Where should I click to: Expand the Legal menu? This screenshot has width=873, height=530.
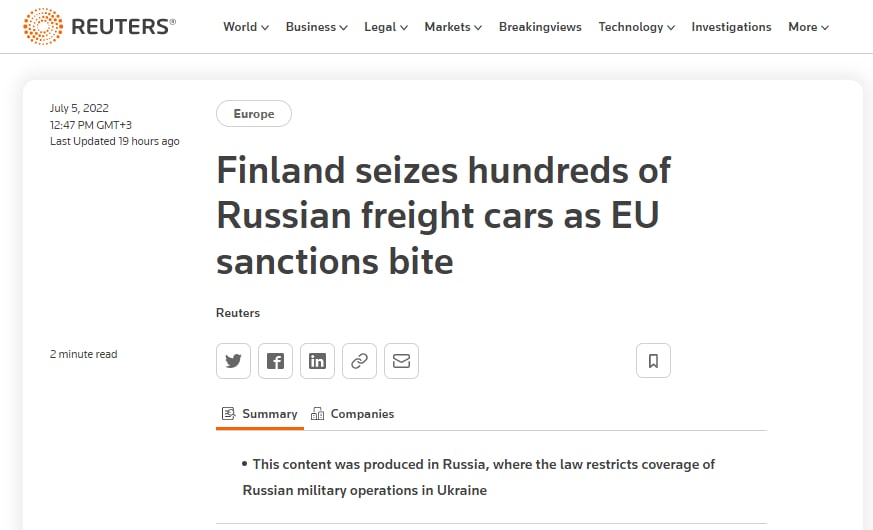[386, 27]
